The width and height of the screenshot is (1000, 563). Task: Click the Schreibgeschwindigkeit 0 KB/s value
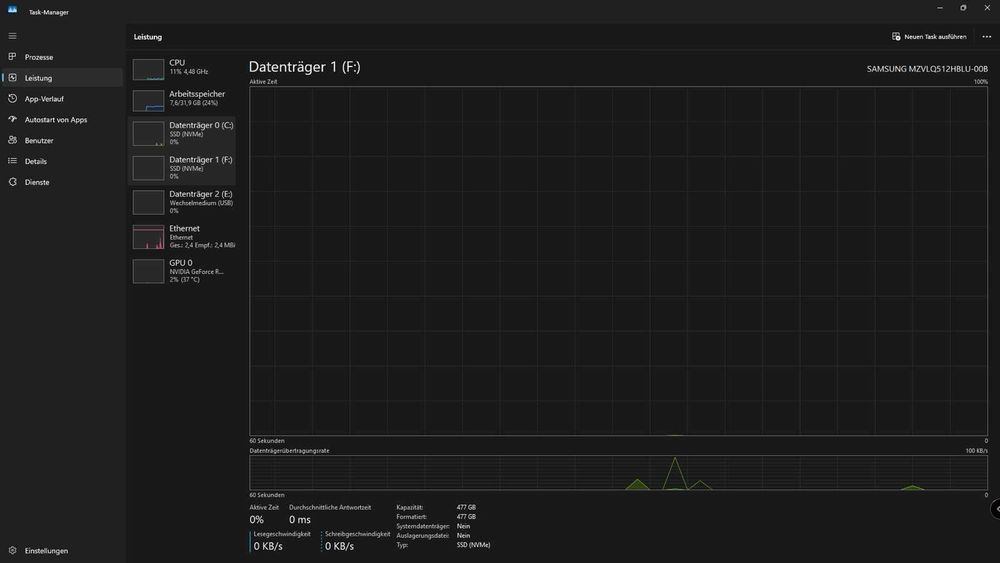[x=339, y=546]
